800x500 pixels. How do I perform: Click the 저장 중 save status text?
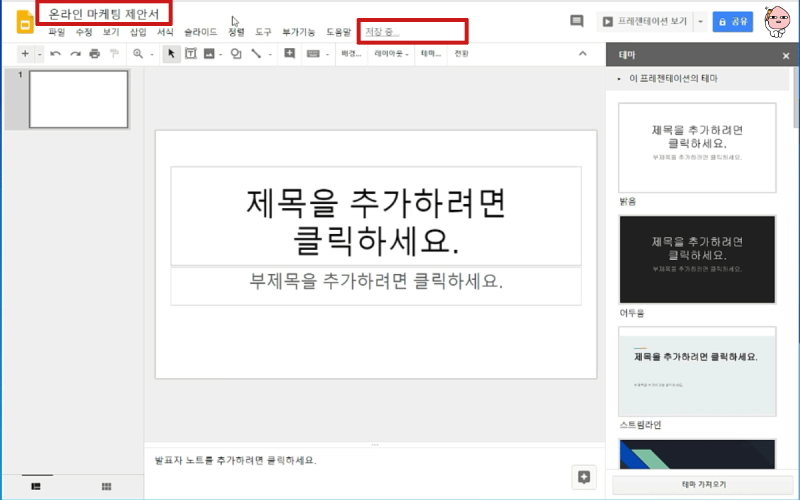click(382, 32)
